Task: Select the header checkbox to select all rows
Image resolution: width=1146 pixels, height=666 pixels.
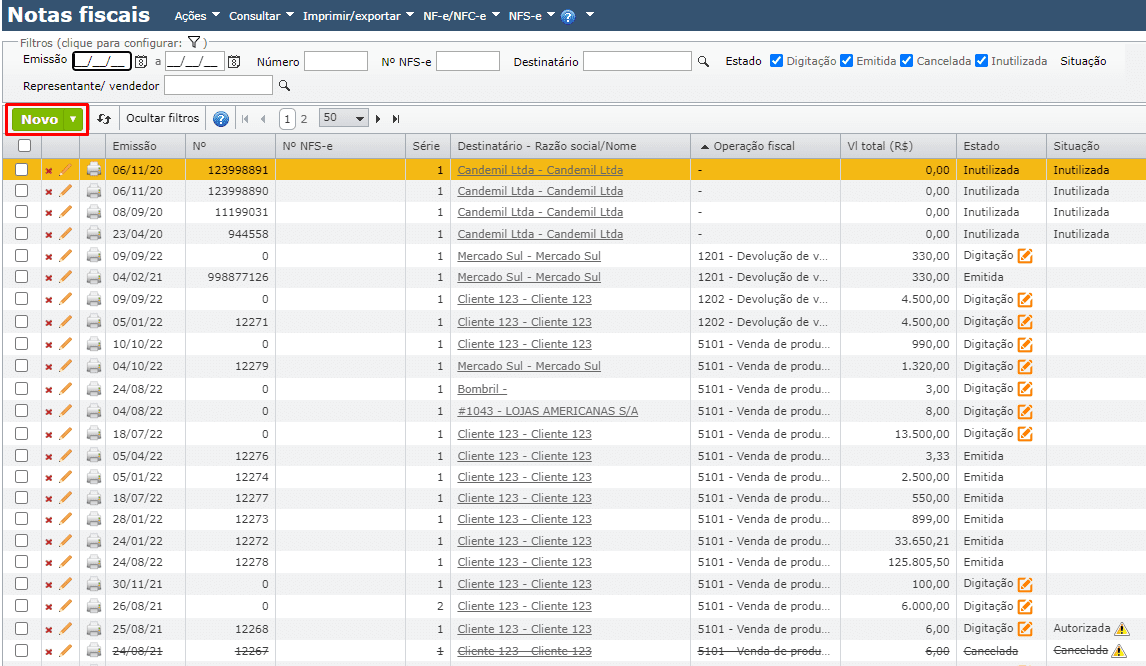Action: [21, 145]
